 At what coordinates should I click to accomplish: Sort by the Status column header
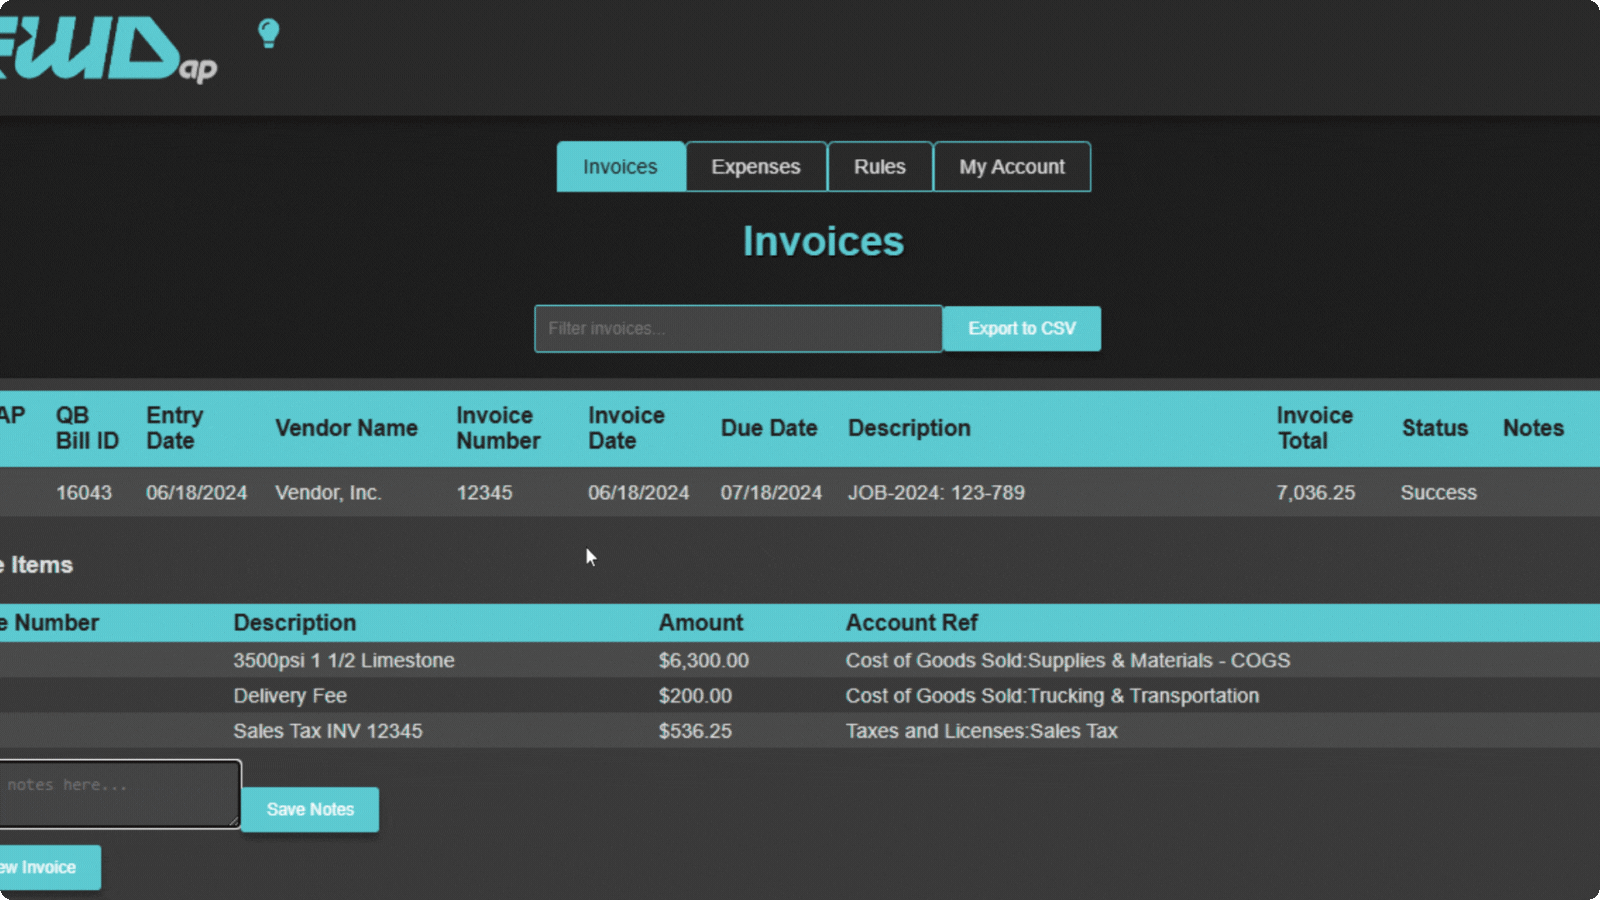pyautogui.click(x=1435, y=428)
